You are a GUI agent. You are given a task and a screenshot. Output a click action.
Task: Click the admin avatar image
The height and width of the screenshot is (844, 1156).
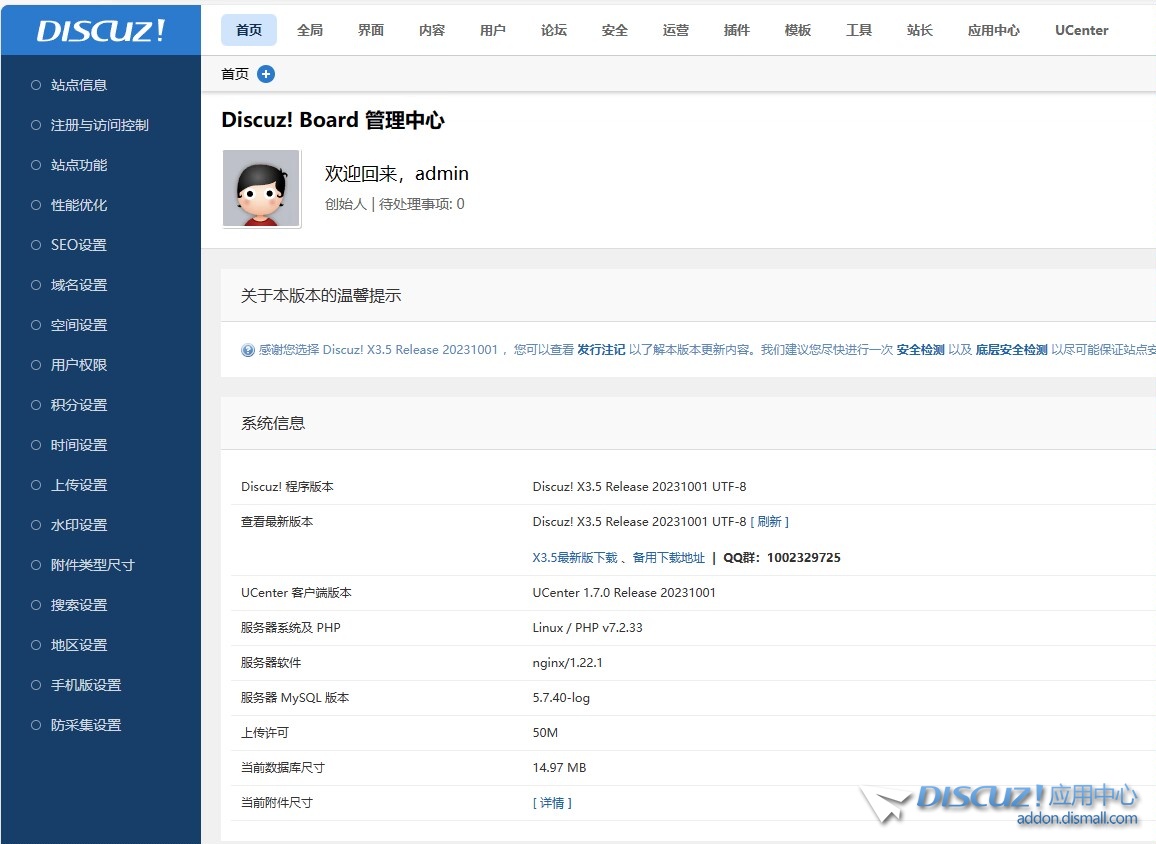(261, 189)
